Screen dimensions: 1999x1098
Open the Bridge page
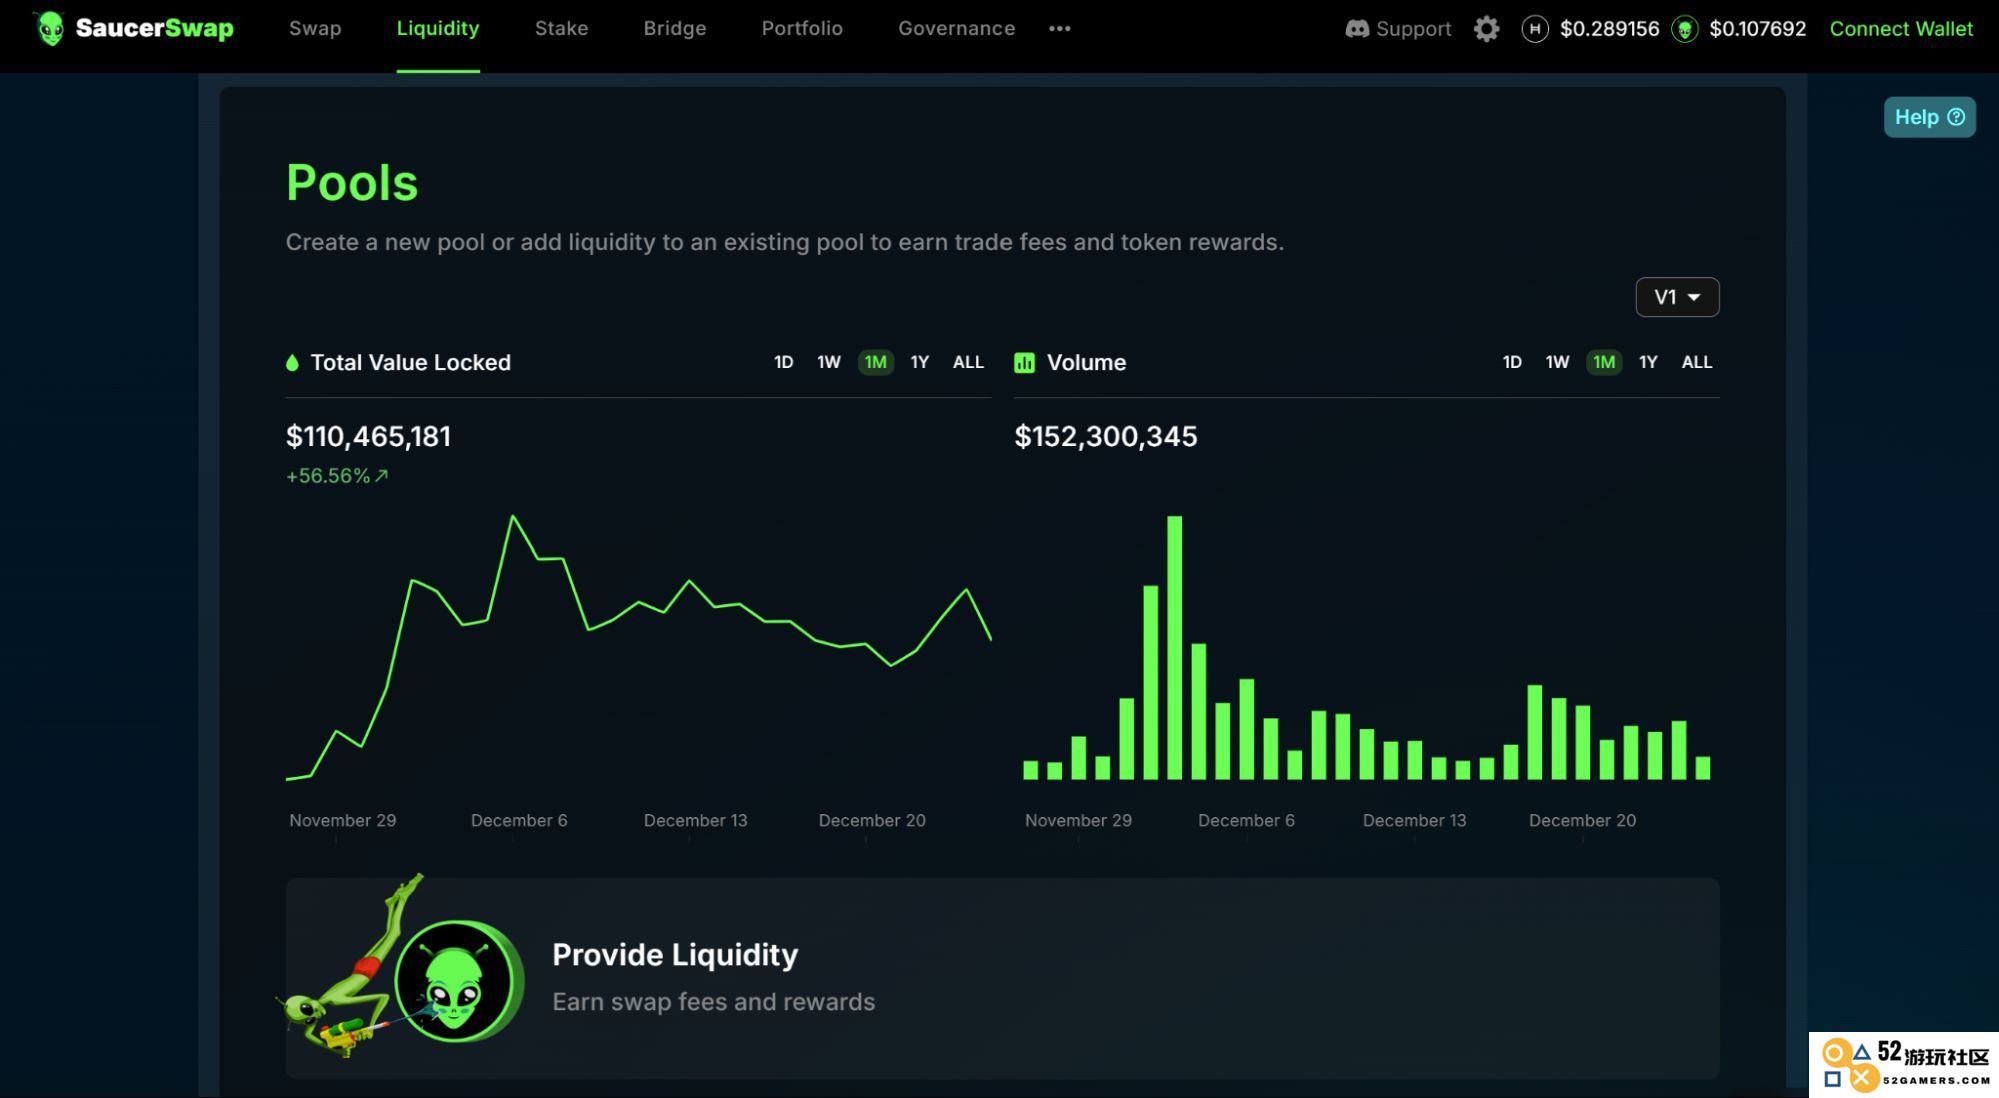coord(675,28)
